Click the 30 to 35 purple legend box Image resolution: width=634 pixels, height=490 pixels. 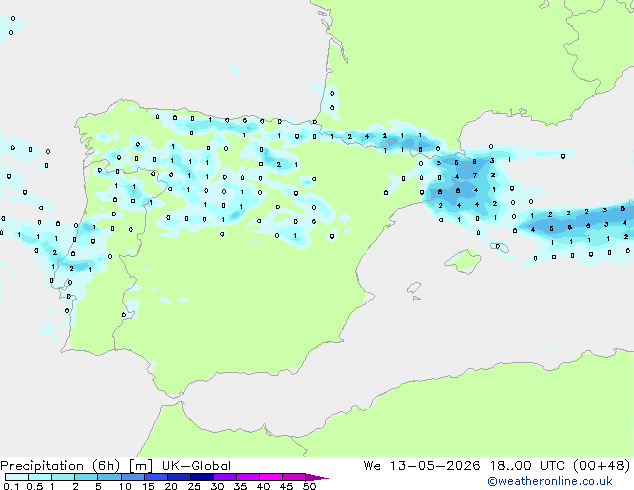click(225, 477)
